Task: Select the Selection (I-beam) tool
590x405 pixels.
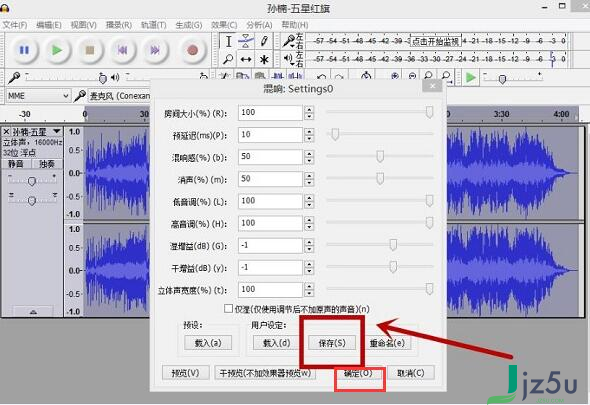Action: point(228,41)
